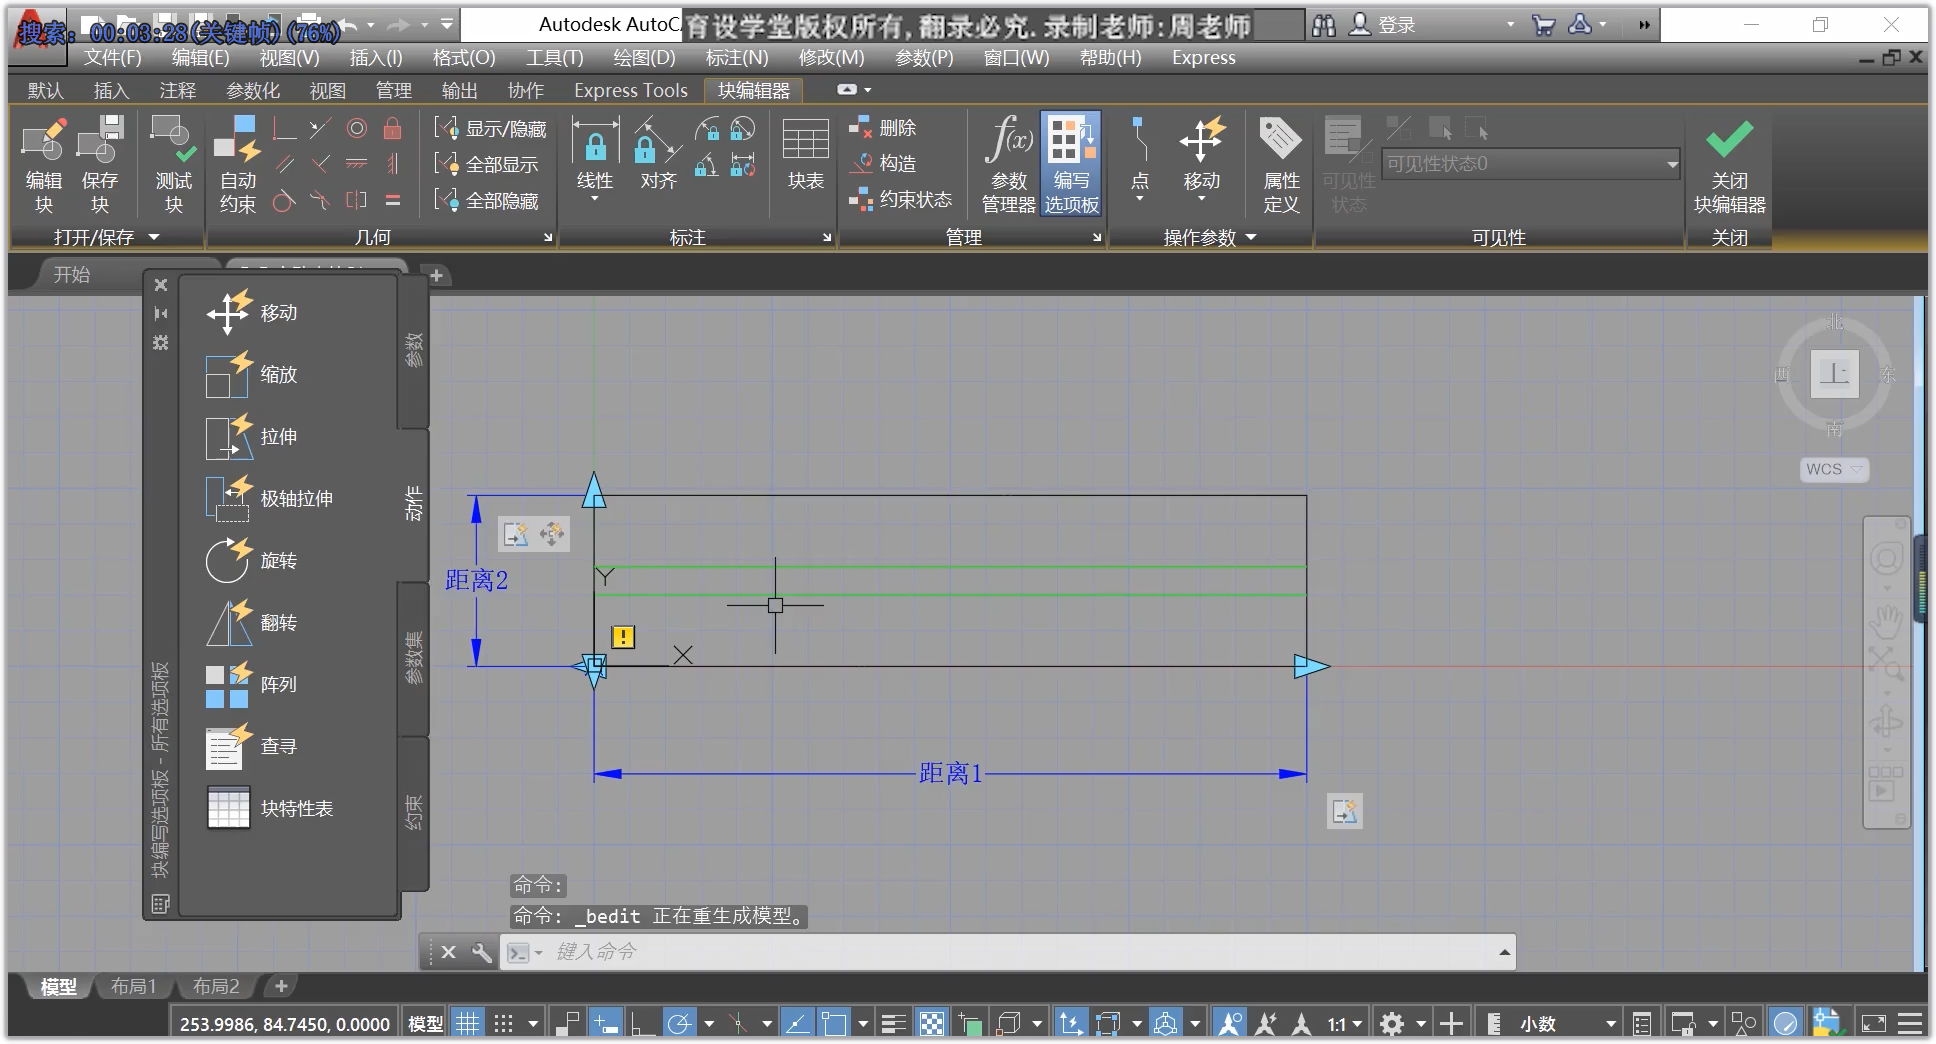Select the Lookup (查寻) action in palette
Image resolution: width=1936 pixels, height=1044 pixels.
252,747
